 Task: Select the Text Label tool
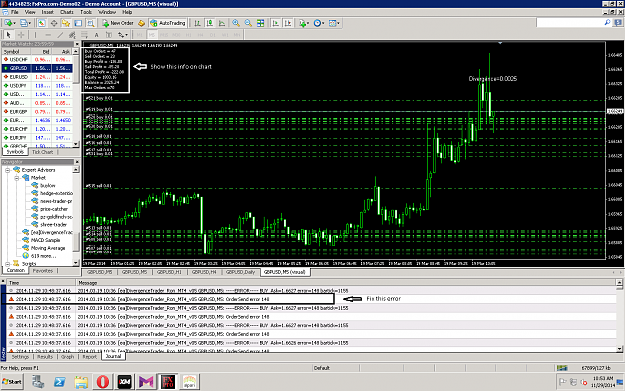(108, 35)
